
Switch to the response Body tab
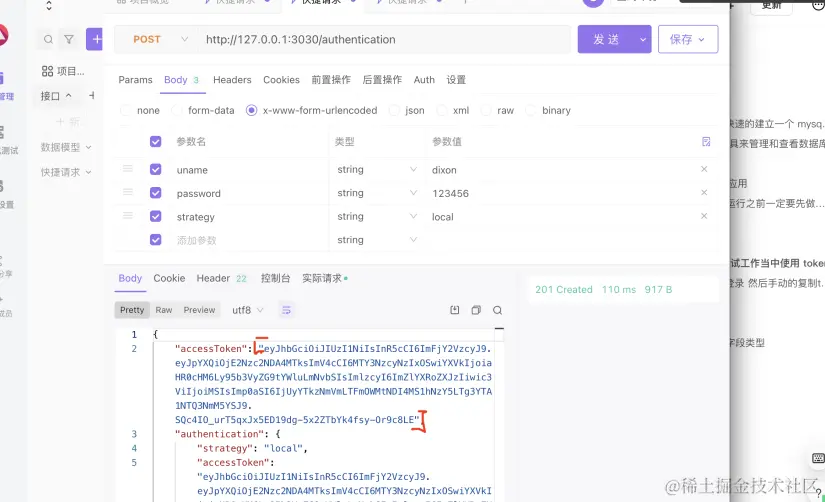130,278
